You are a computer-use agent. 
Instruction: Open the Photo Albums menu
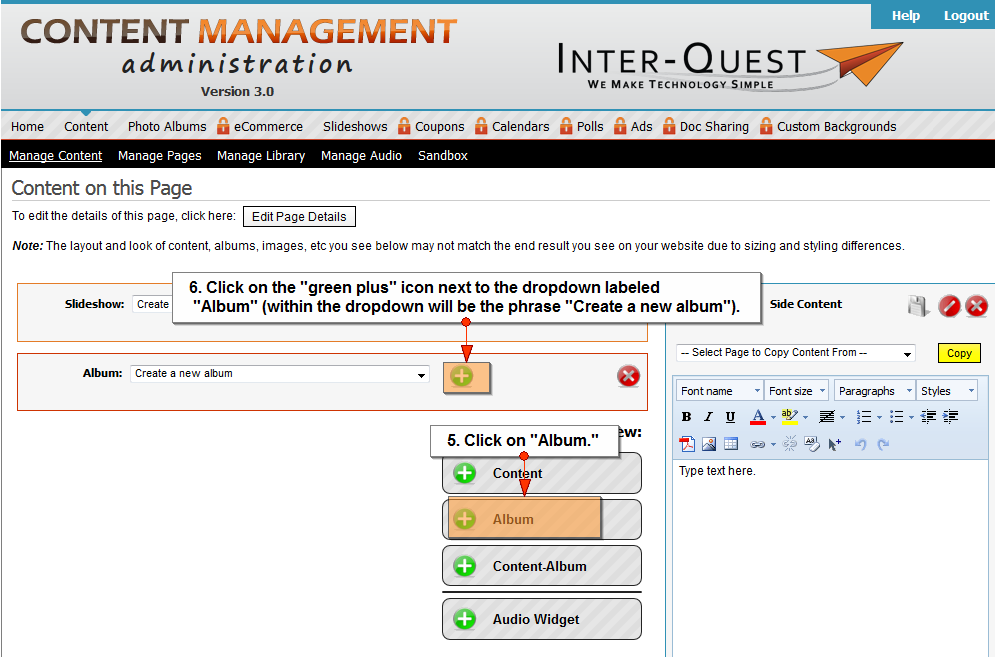pos(166,127)
